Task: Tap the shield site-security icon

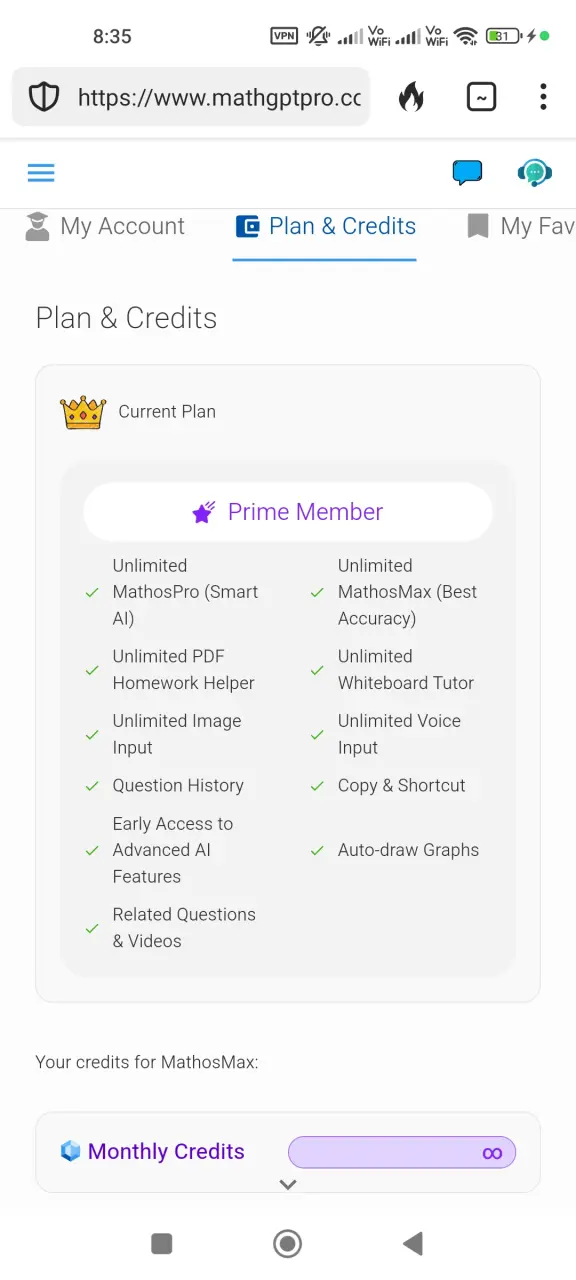Action: pyautogui.click(x=43, y=97)
